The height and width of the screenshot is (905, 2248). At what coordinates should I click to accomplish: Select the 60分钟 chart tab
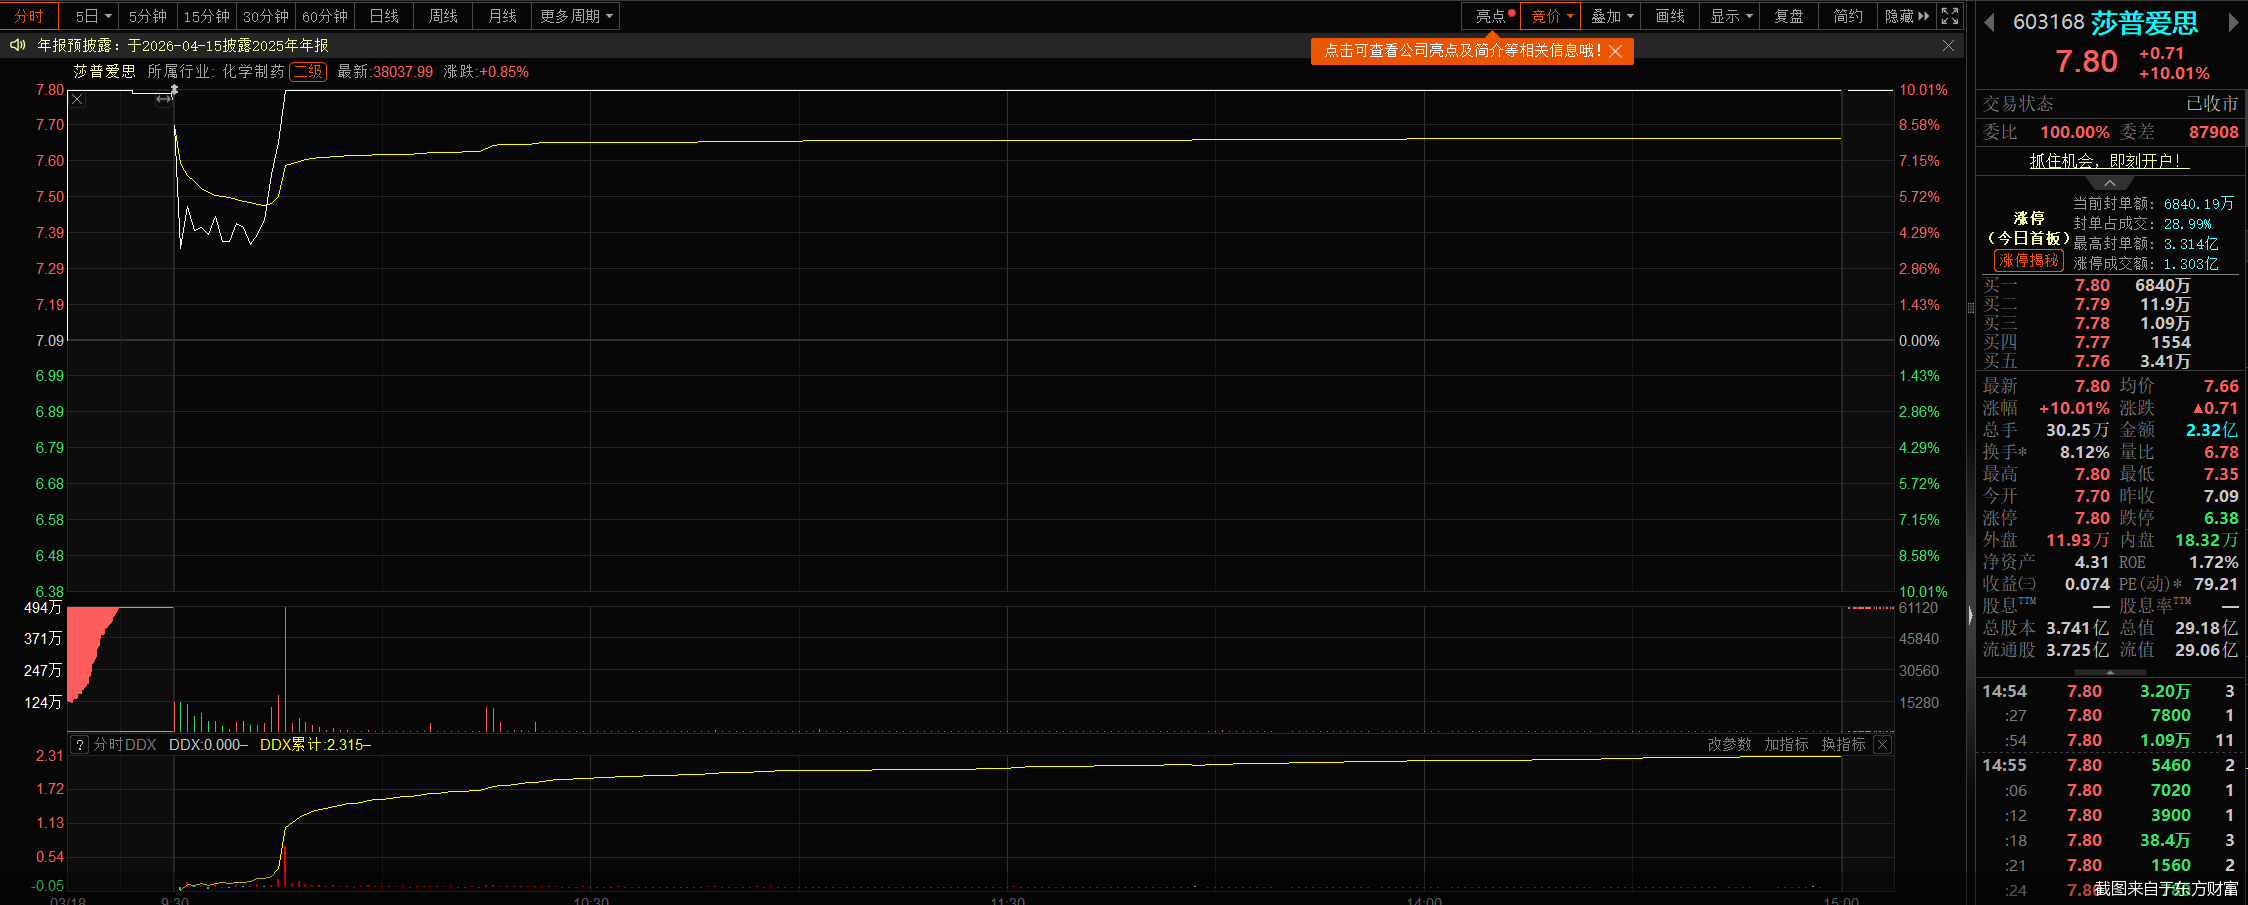[325, 16]
